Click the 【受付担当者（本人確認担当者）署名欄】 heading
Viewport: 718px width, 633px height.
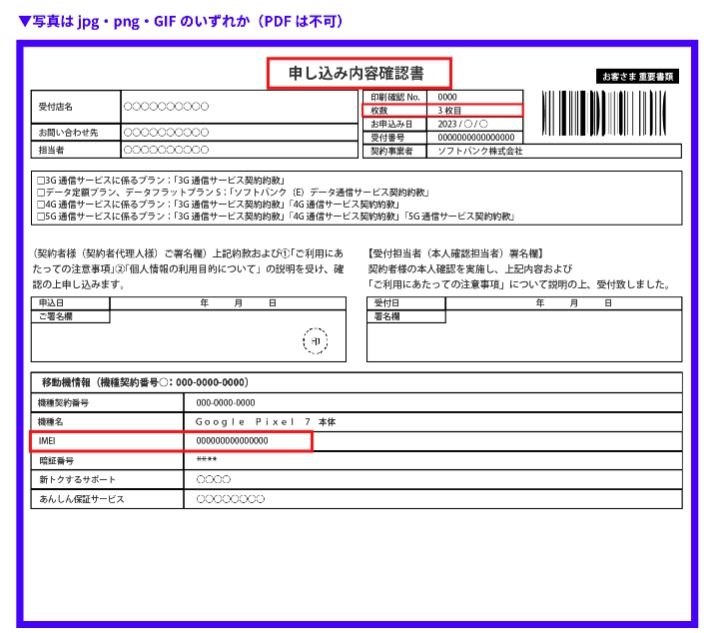[x=456, y=253]
